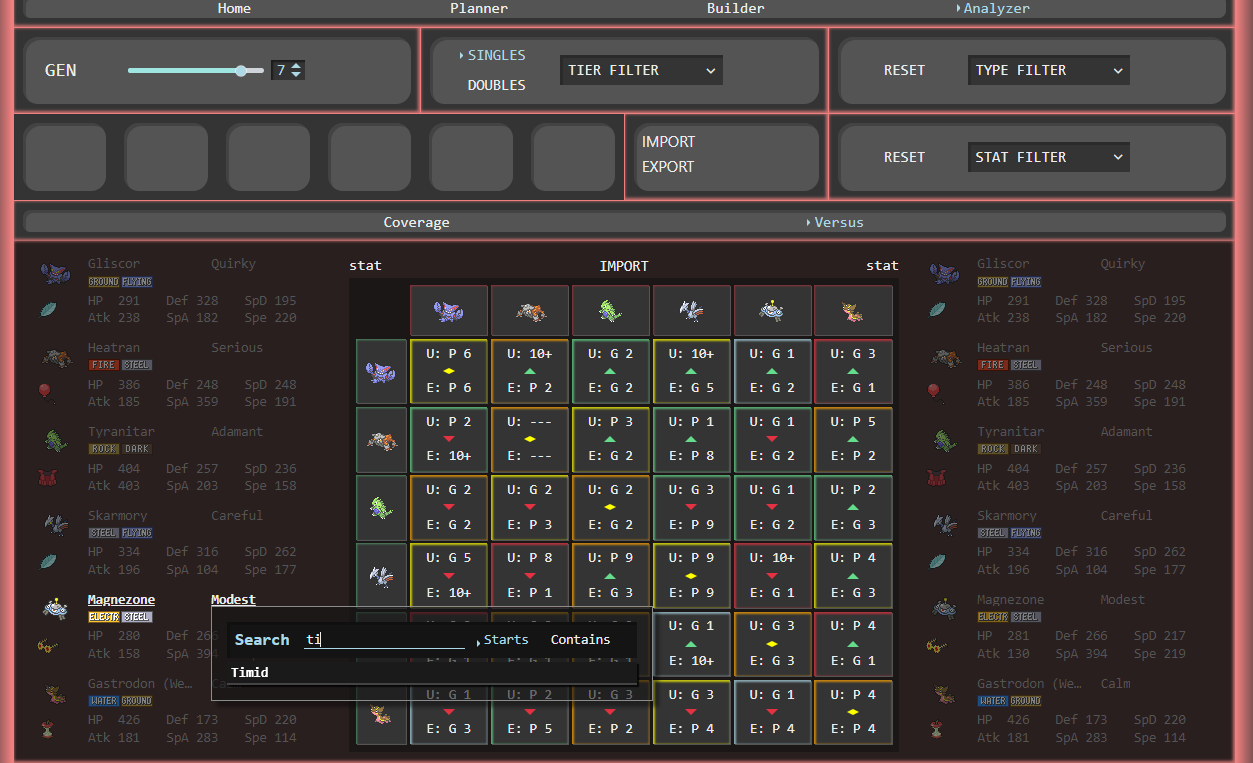
Task: Click left Skarmory sprite icon
Action: (x=55, y=524)
